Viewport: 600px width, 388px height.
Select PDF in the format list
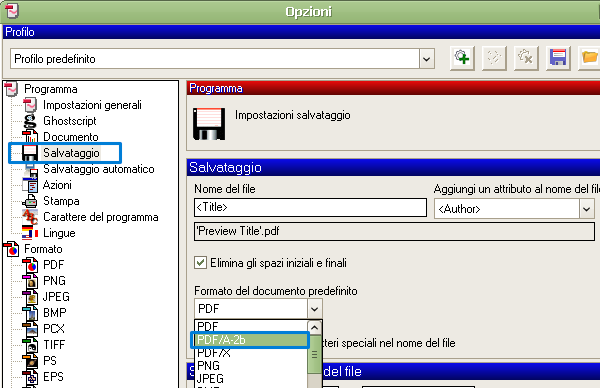tap(251, 326)
